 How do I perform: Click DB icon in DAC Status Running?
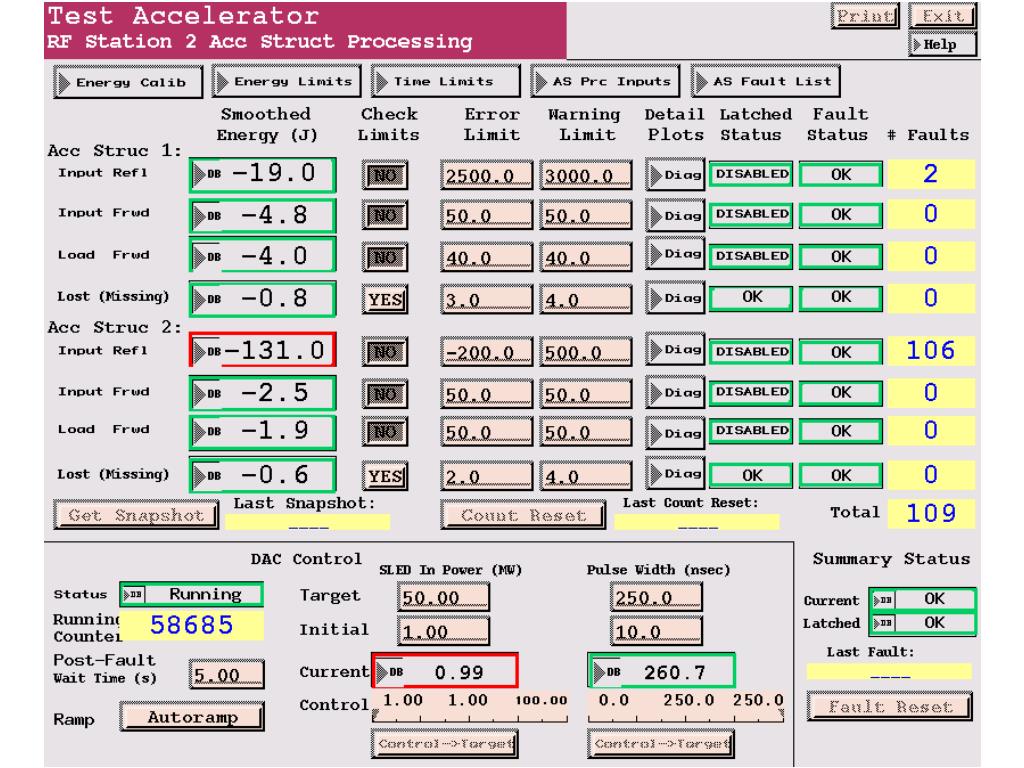(x=133, y=594)
